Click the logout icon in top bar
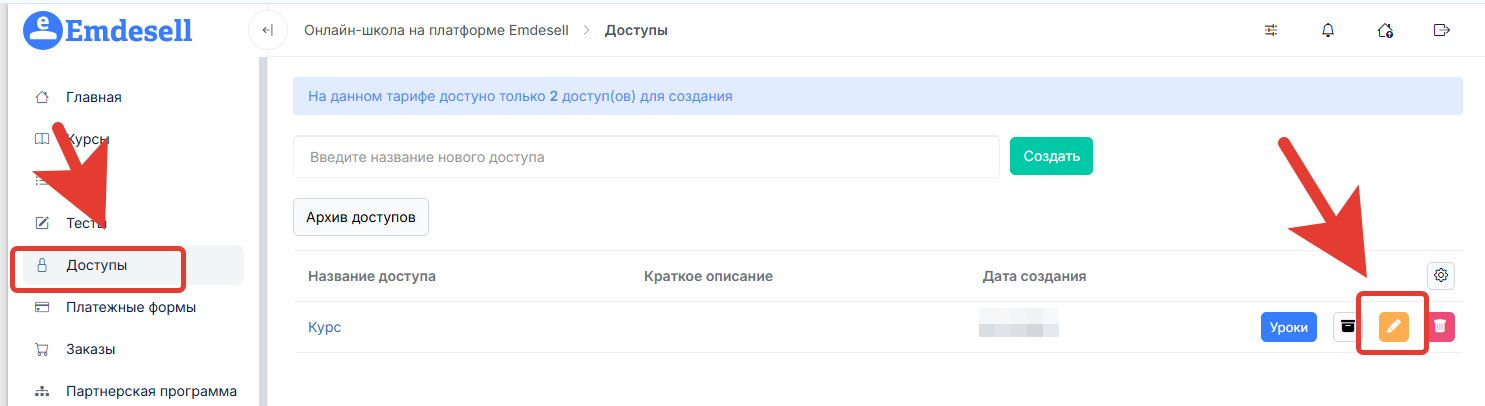The height and width of the screenshot is (406, 1485). point(1441,30)
